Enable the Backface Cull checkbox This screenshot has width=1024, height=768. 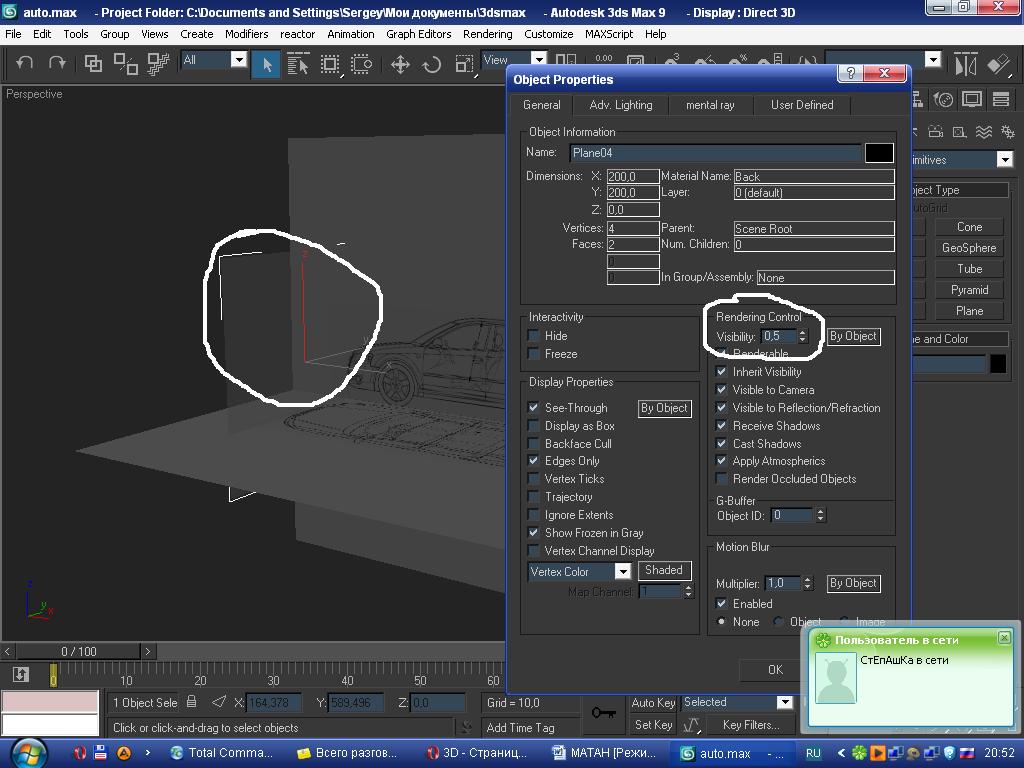tap(534, 444)
